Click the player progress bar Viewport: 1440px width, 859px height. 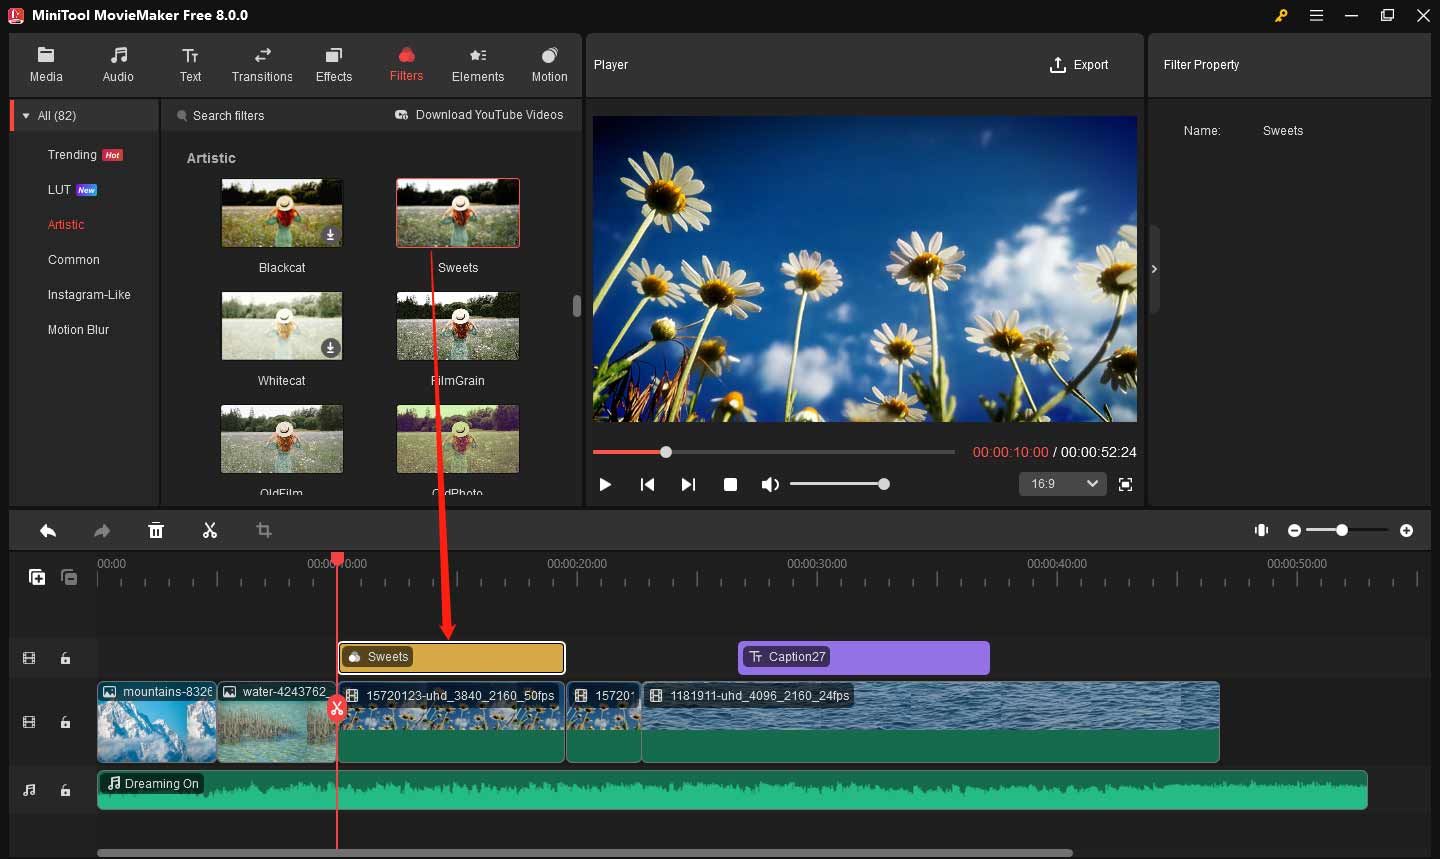tap(774, 452)
